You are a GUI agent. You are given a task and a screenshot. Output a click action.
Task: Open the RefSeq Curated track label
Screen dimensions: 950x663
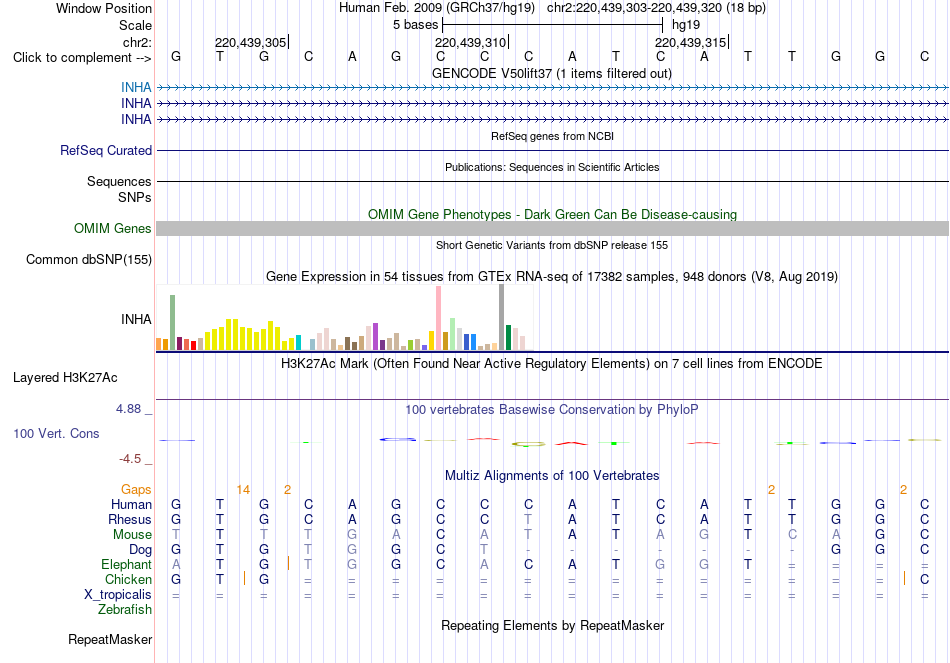(106, 150)
